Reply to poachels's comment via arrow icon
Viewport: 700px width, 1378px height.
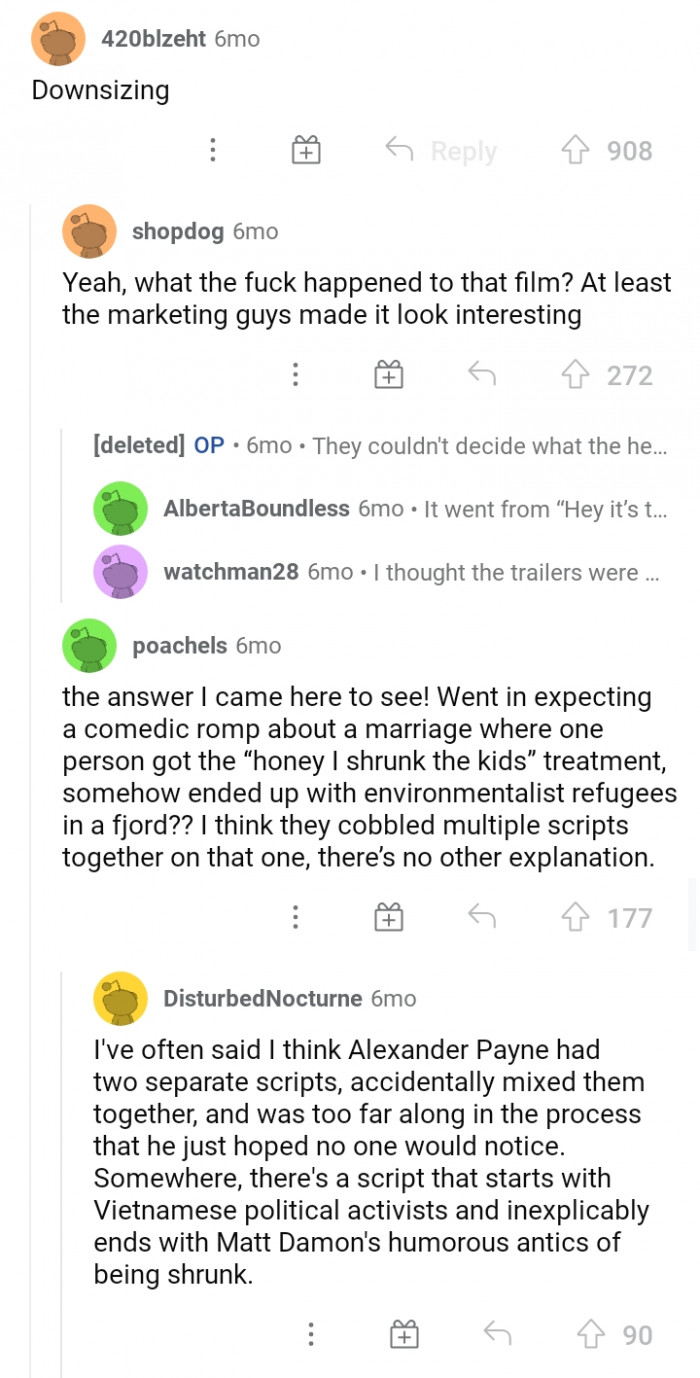point(482,918)
